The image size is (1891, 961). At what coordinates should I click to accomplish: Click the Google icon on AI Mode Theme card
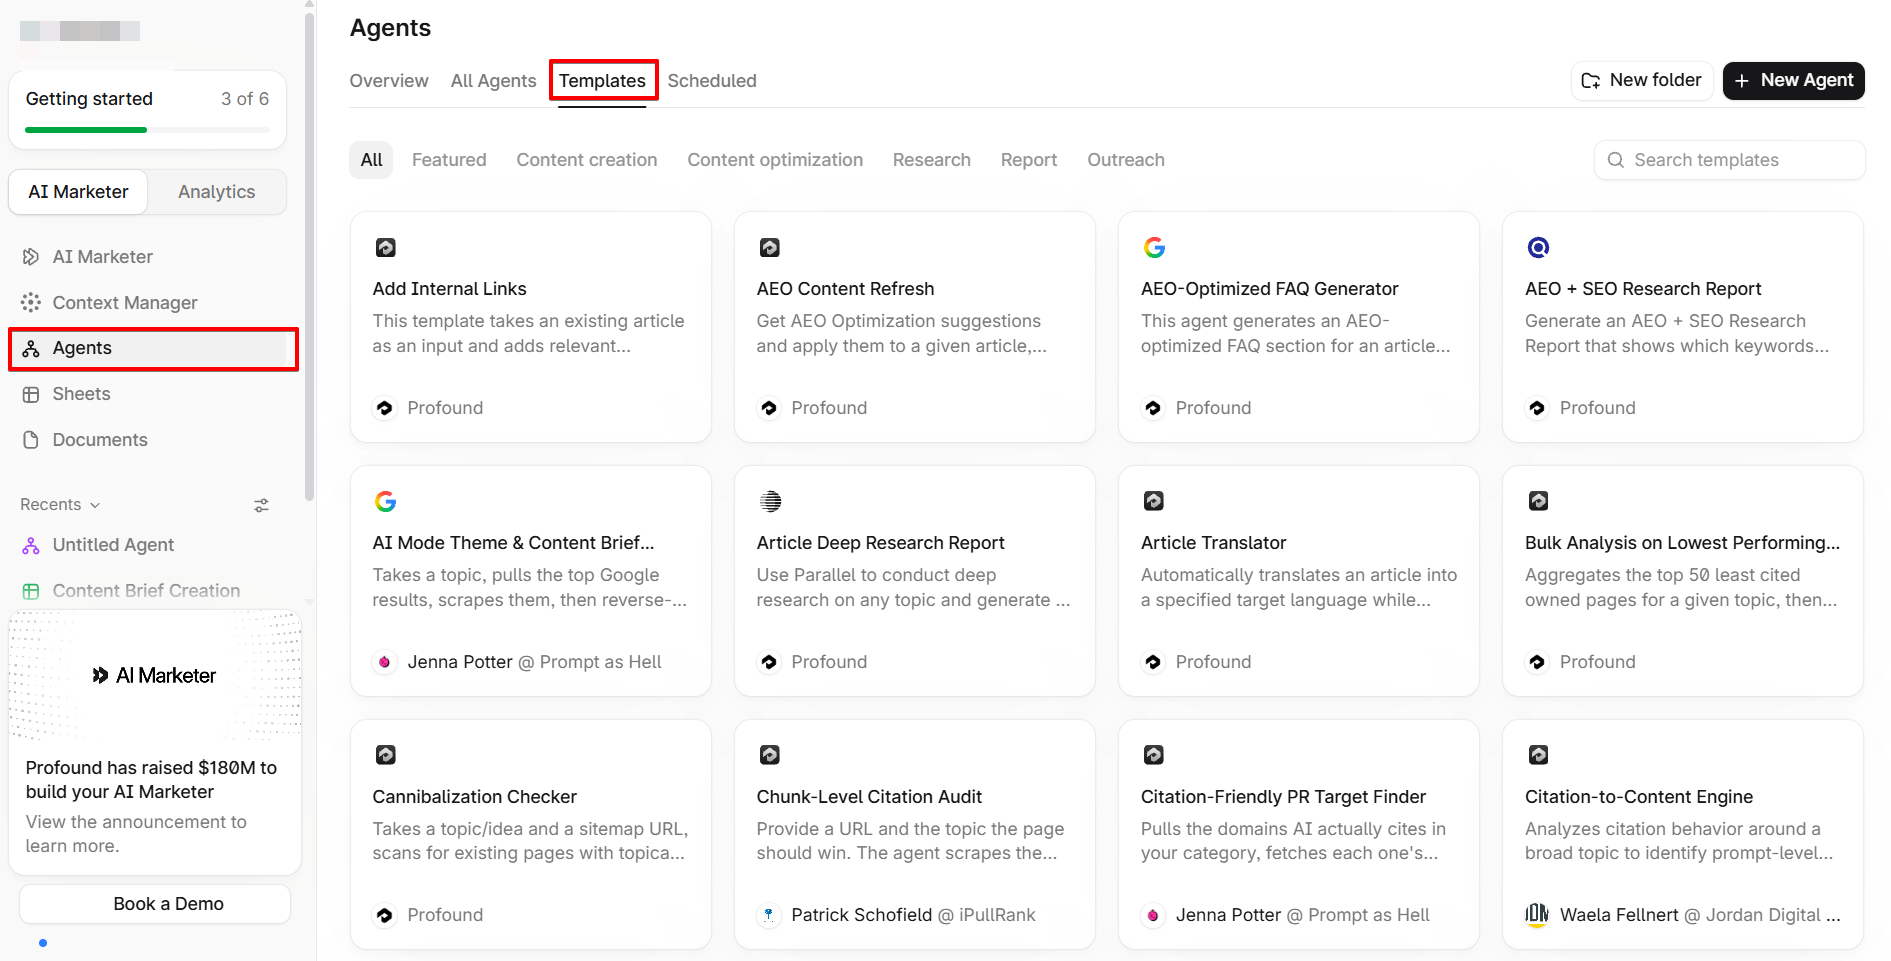[385, 501]
